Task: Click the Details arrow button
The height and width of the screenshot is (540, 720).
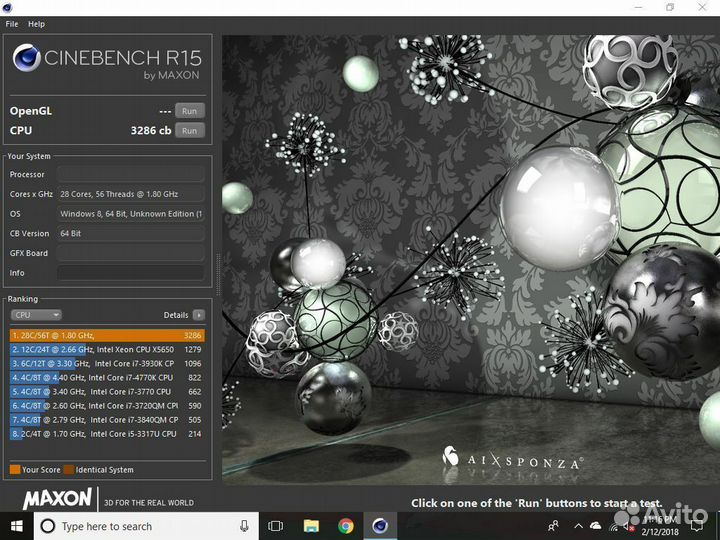Action: tap(199, 315)
